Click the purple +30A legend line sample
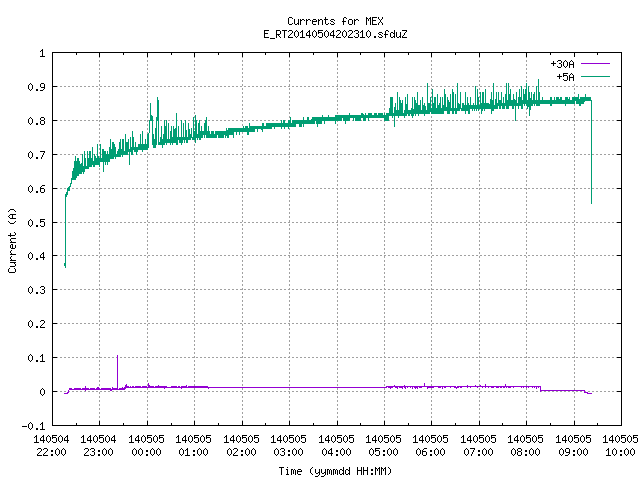The image size is (640, 480). 595,64
